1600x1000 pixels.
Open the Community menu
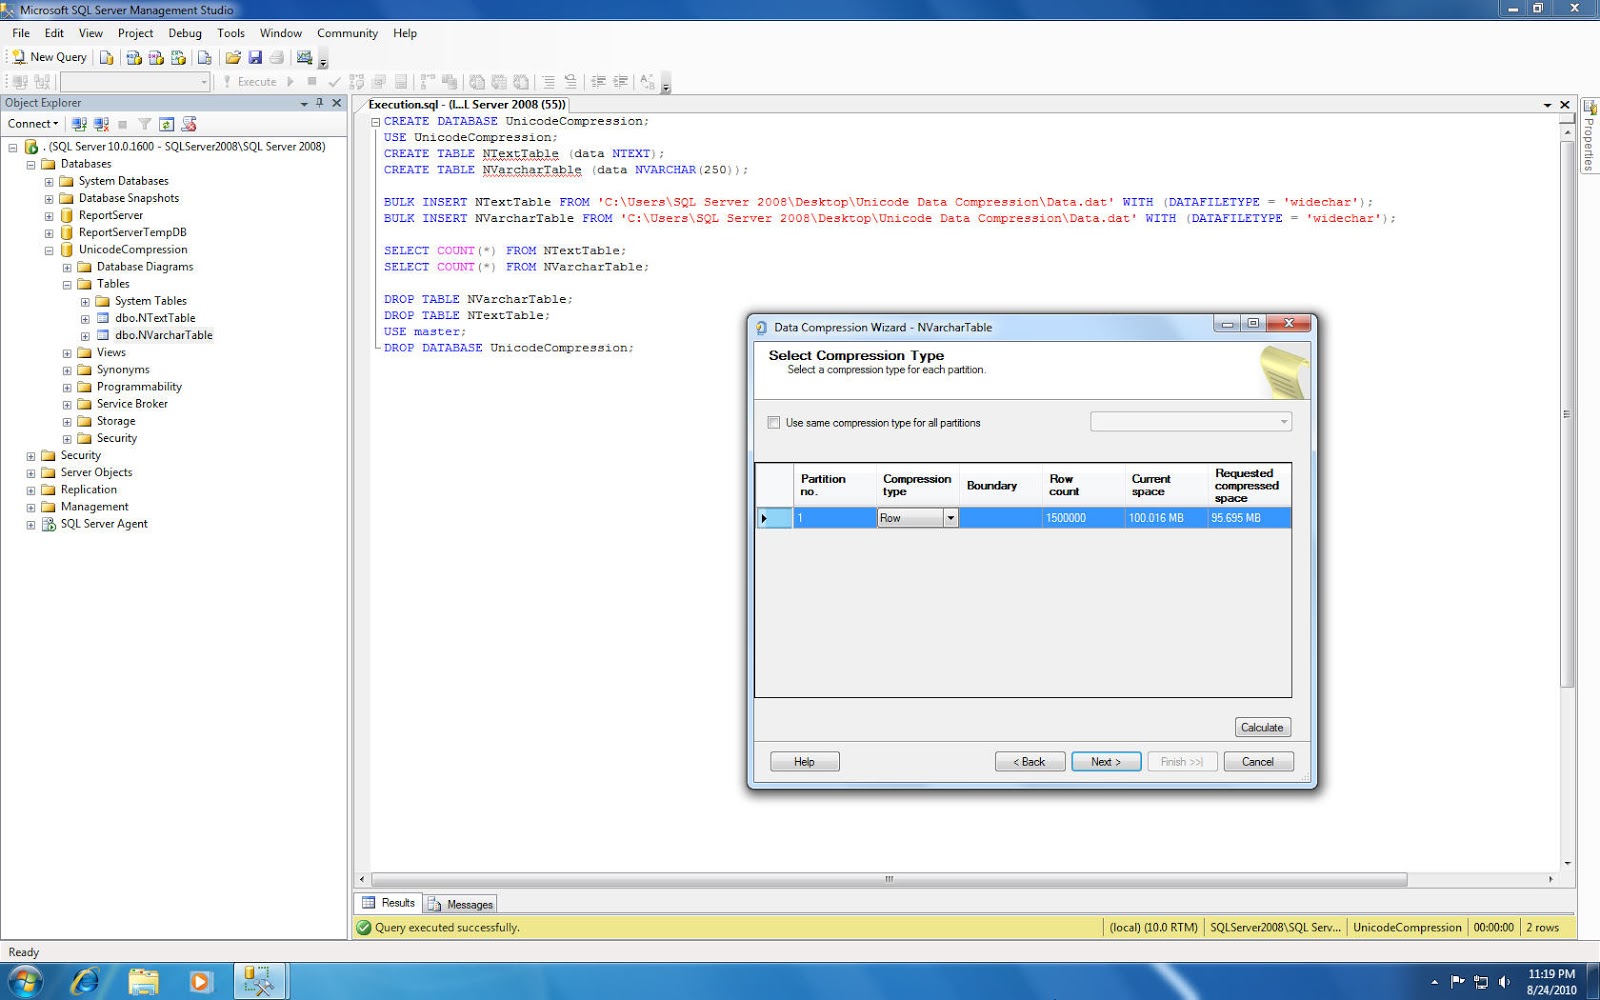tap(347, 33)
